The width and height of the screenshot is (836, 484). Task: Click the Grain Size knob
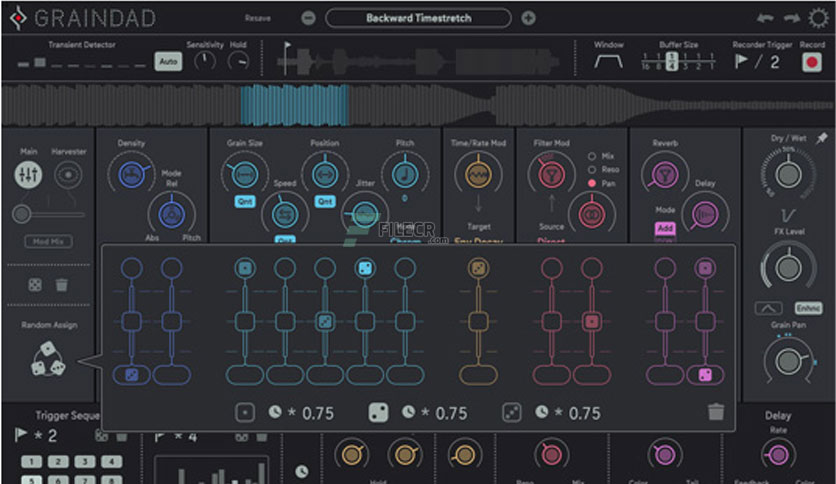tap(245, 174)
